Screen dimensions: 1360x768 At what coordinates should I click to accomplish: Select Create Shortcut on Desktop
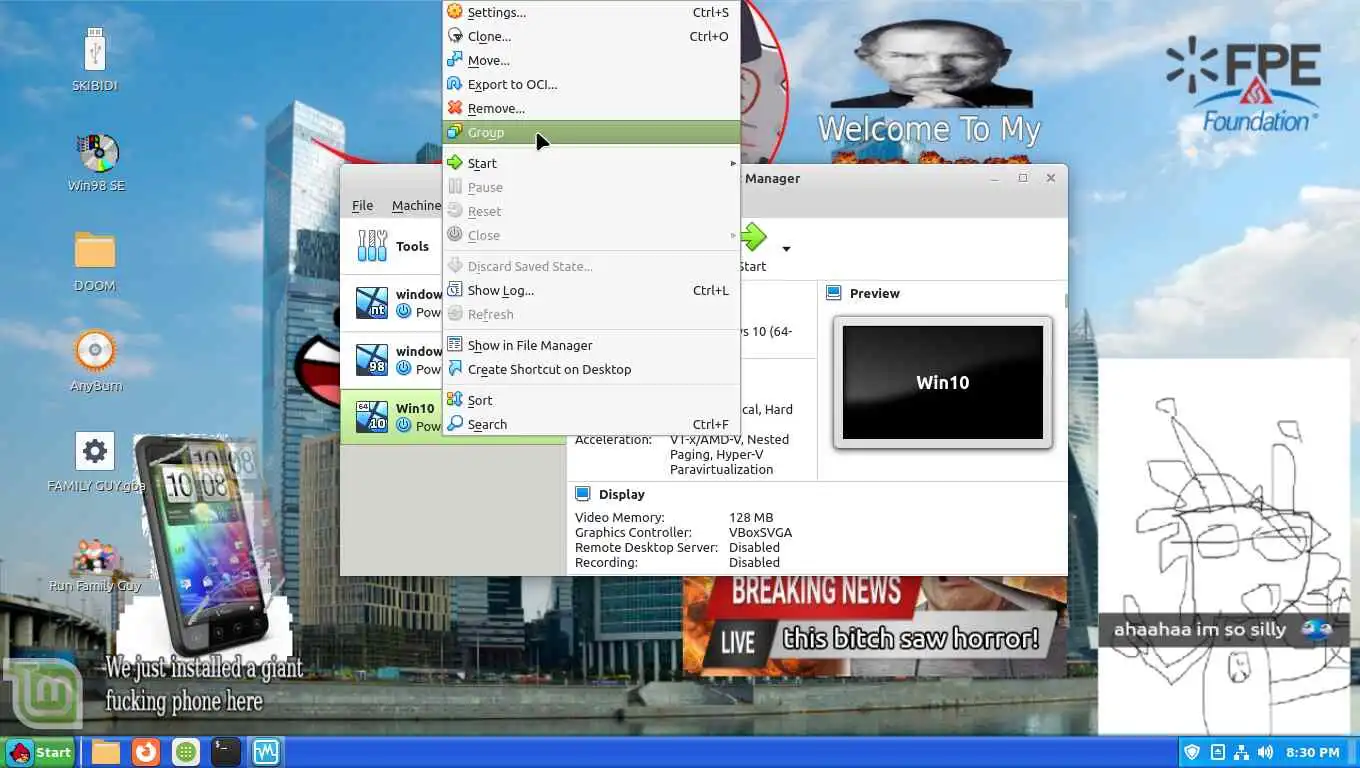point(591,369)
